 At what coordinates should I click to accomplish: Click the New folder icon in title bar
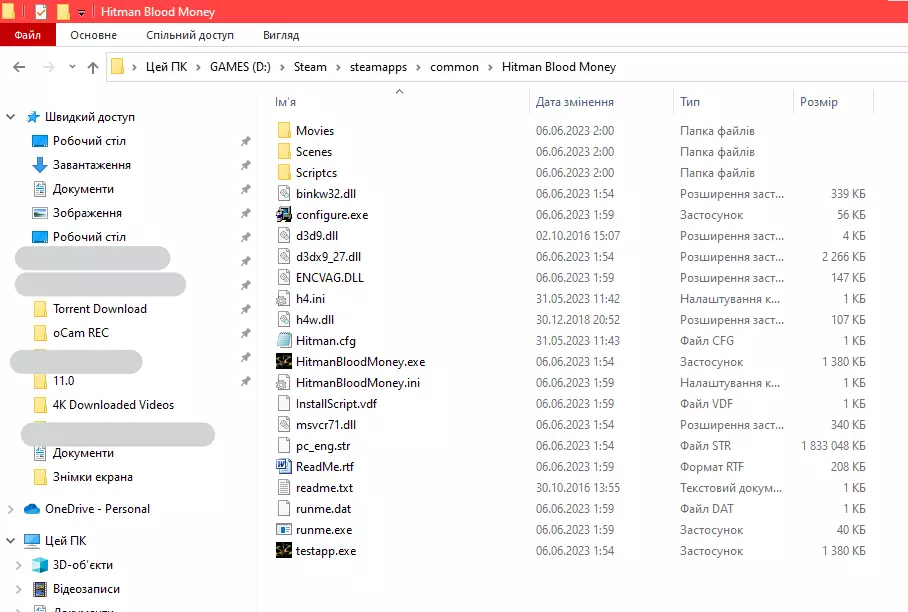(x=63, y=12)
